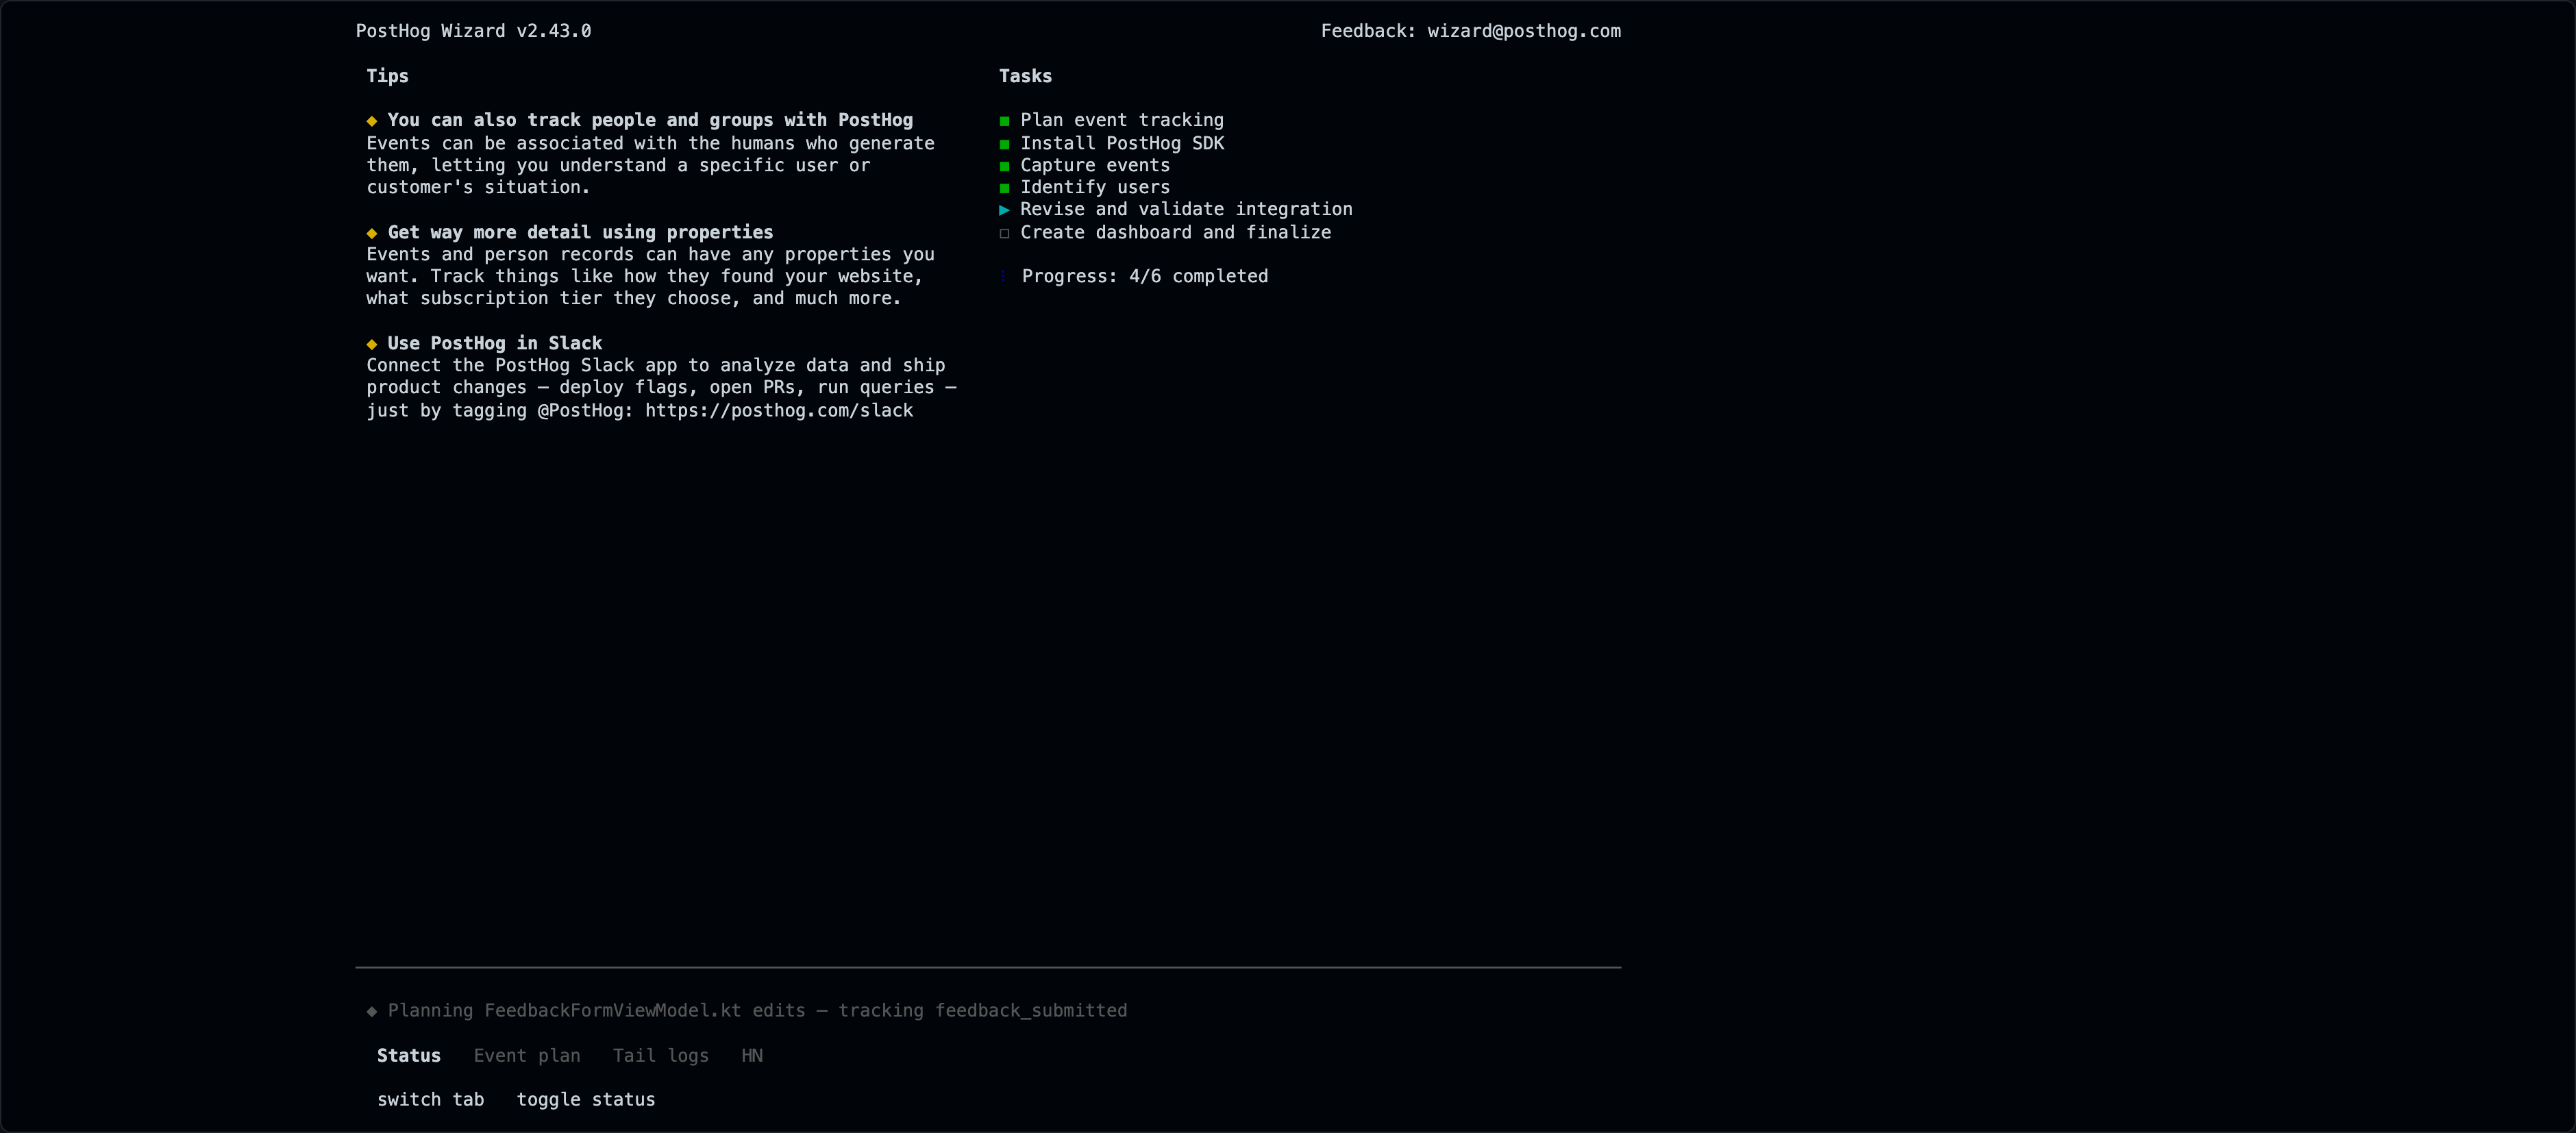Click the 'toggle status' hint

(x=586, y=1099)
